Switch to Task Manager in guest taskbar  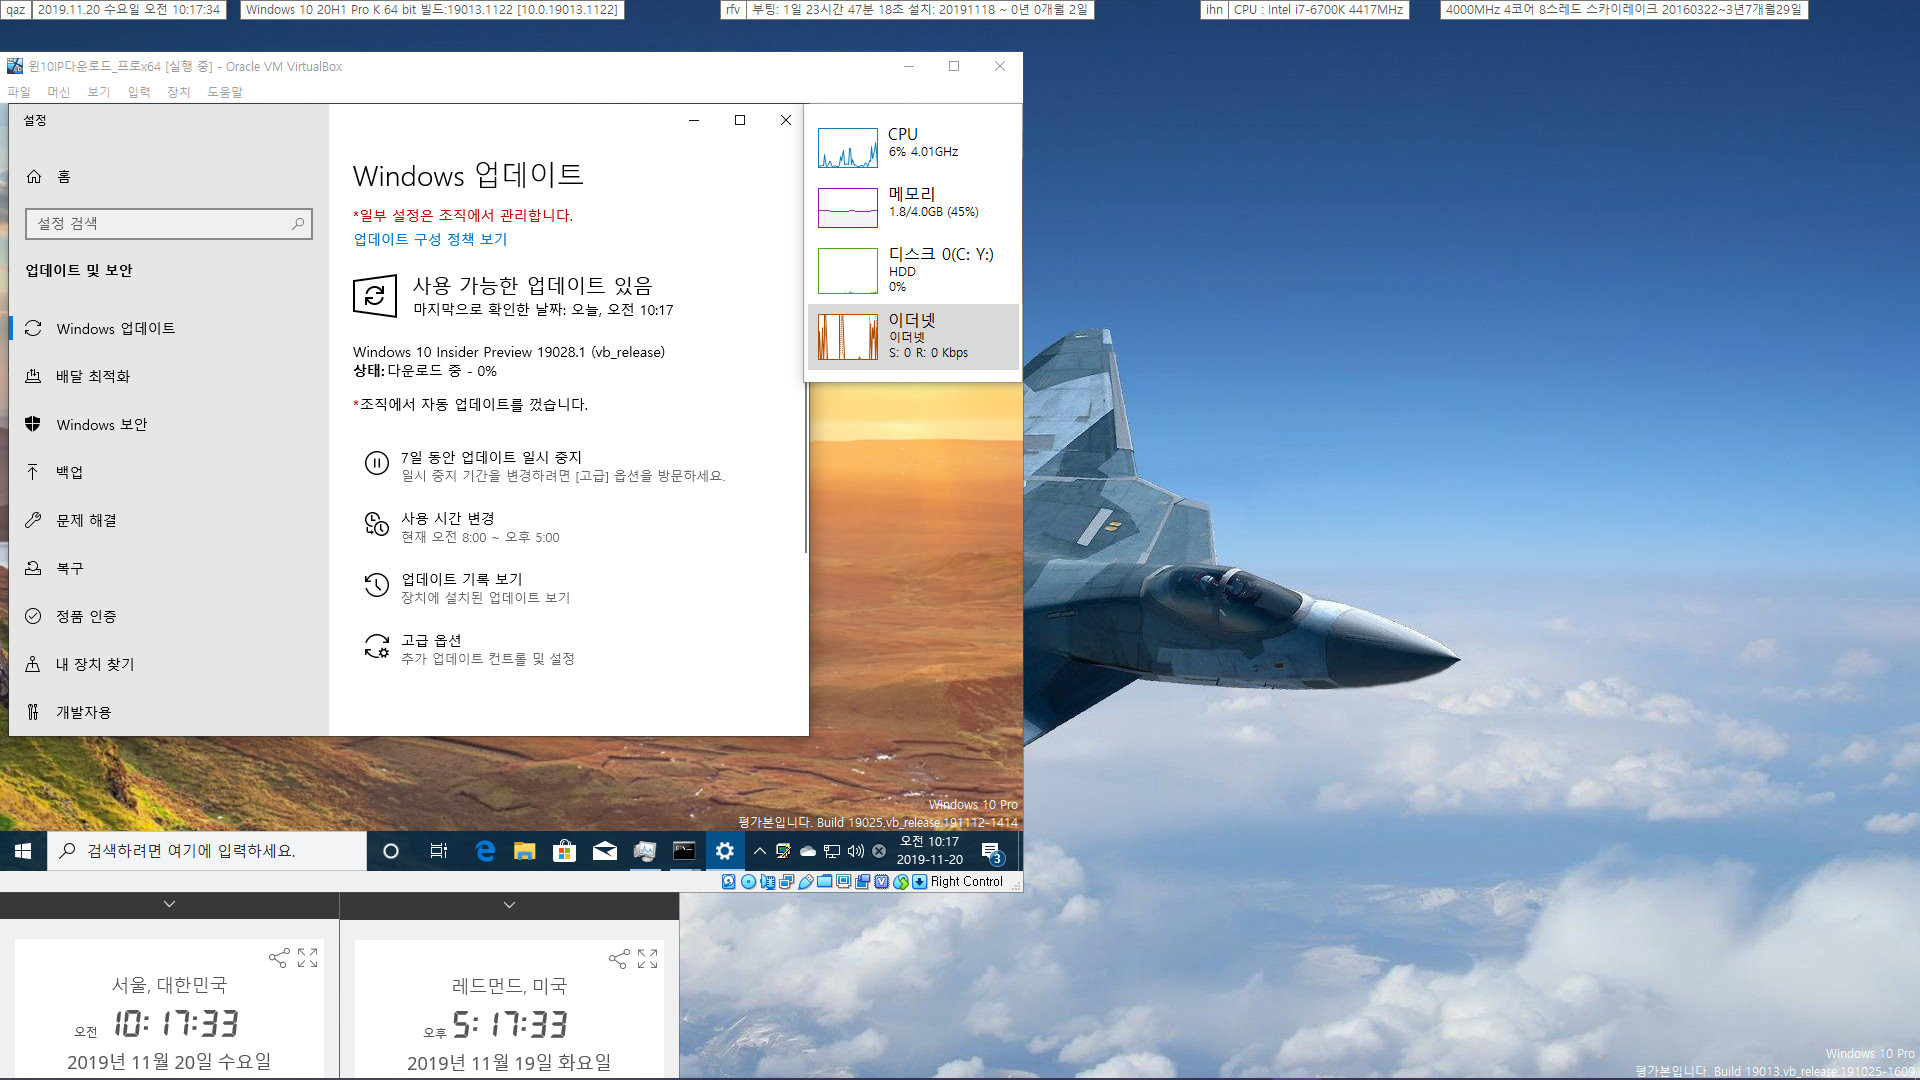(x=645, y=851)
